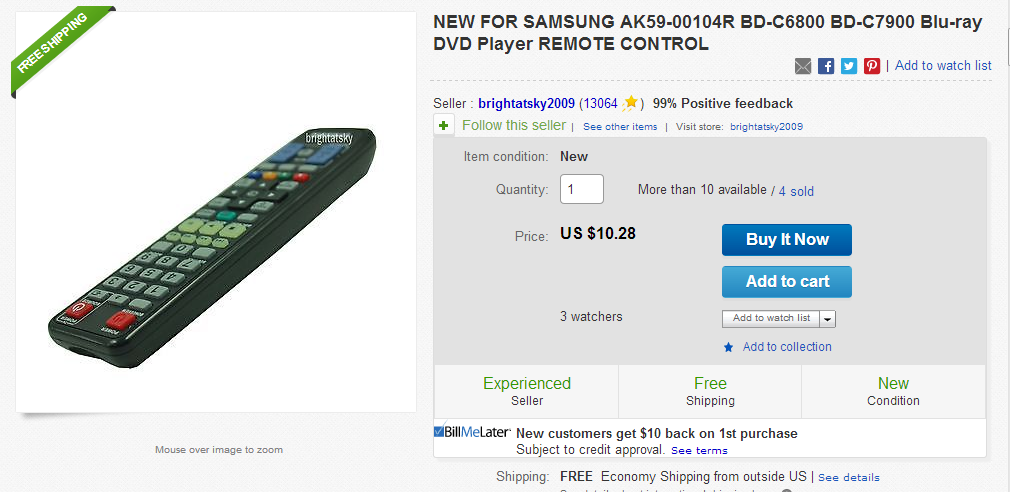Click See details shipping link

(x=849, y=478)
